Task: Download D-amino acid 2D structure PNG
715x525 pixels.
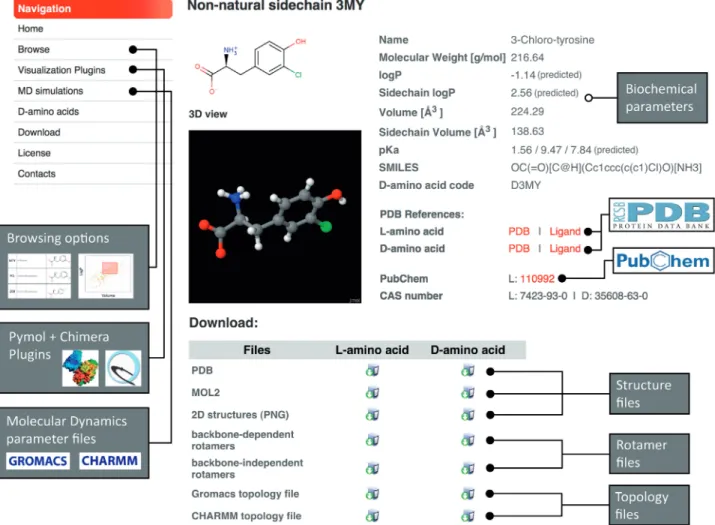Action: (x=467, y=415)
